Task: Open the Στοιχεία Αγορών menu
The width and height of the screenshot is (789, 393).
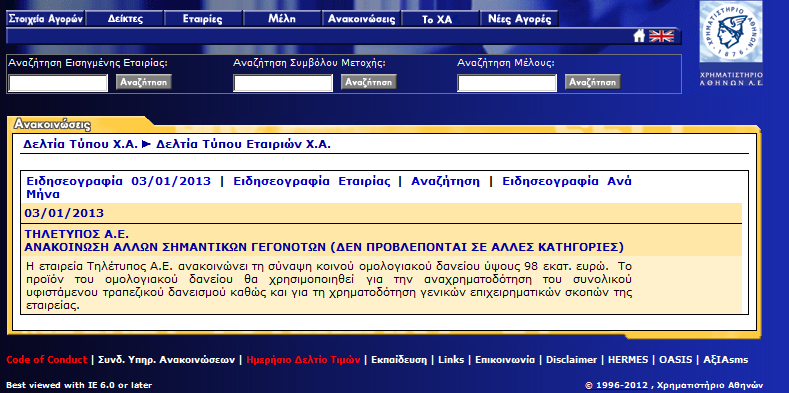Action: click(x=45, y=19)
